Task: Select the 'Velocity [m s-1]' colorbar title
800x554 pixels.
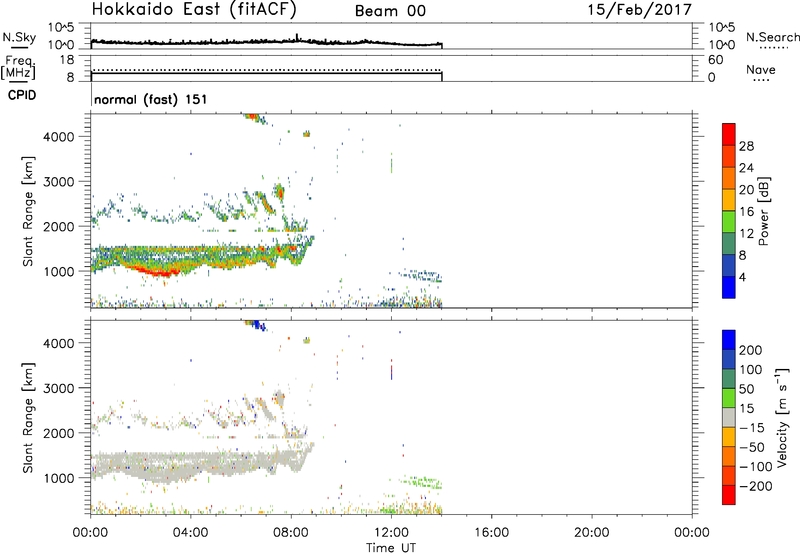Action: (782, 417)
